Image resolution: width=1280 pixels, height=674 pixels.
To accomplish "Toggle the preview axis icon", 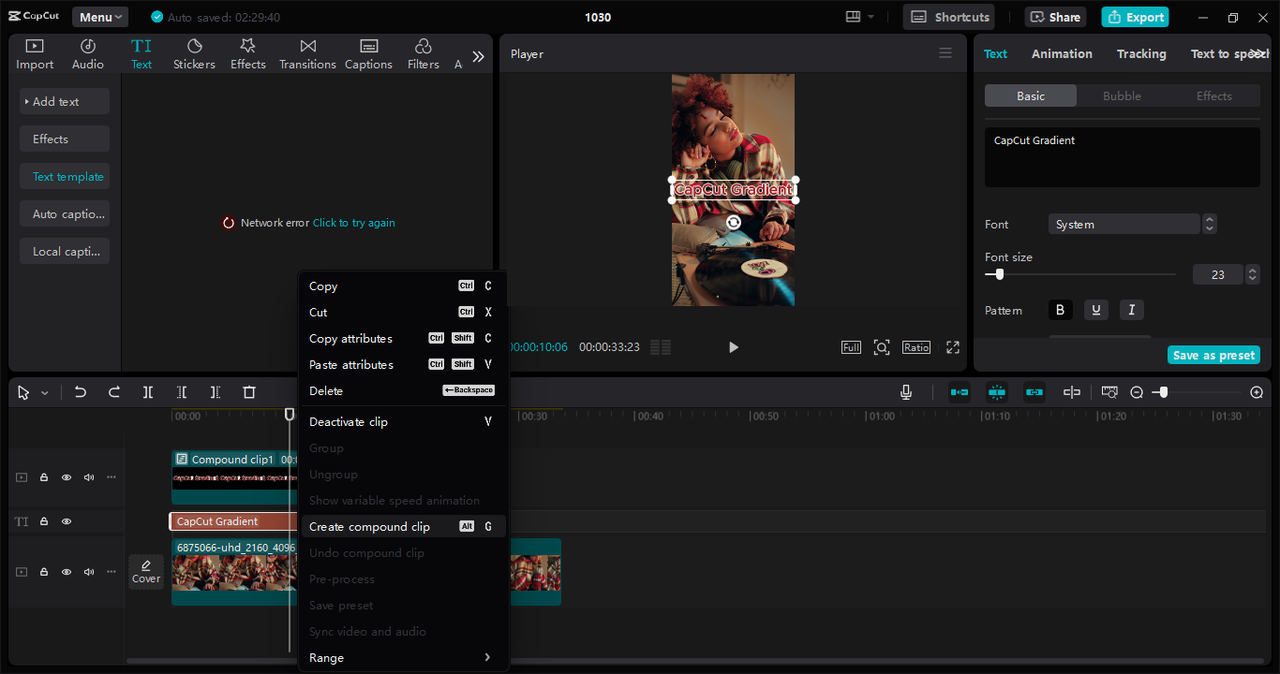I will point(1071,392).
